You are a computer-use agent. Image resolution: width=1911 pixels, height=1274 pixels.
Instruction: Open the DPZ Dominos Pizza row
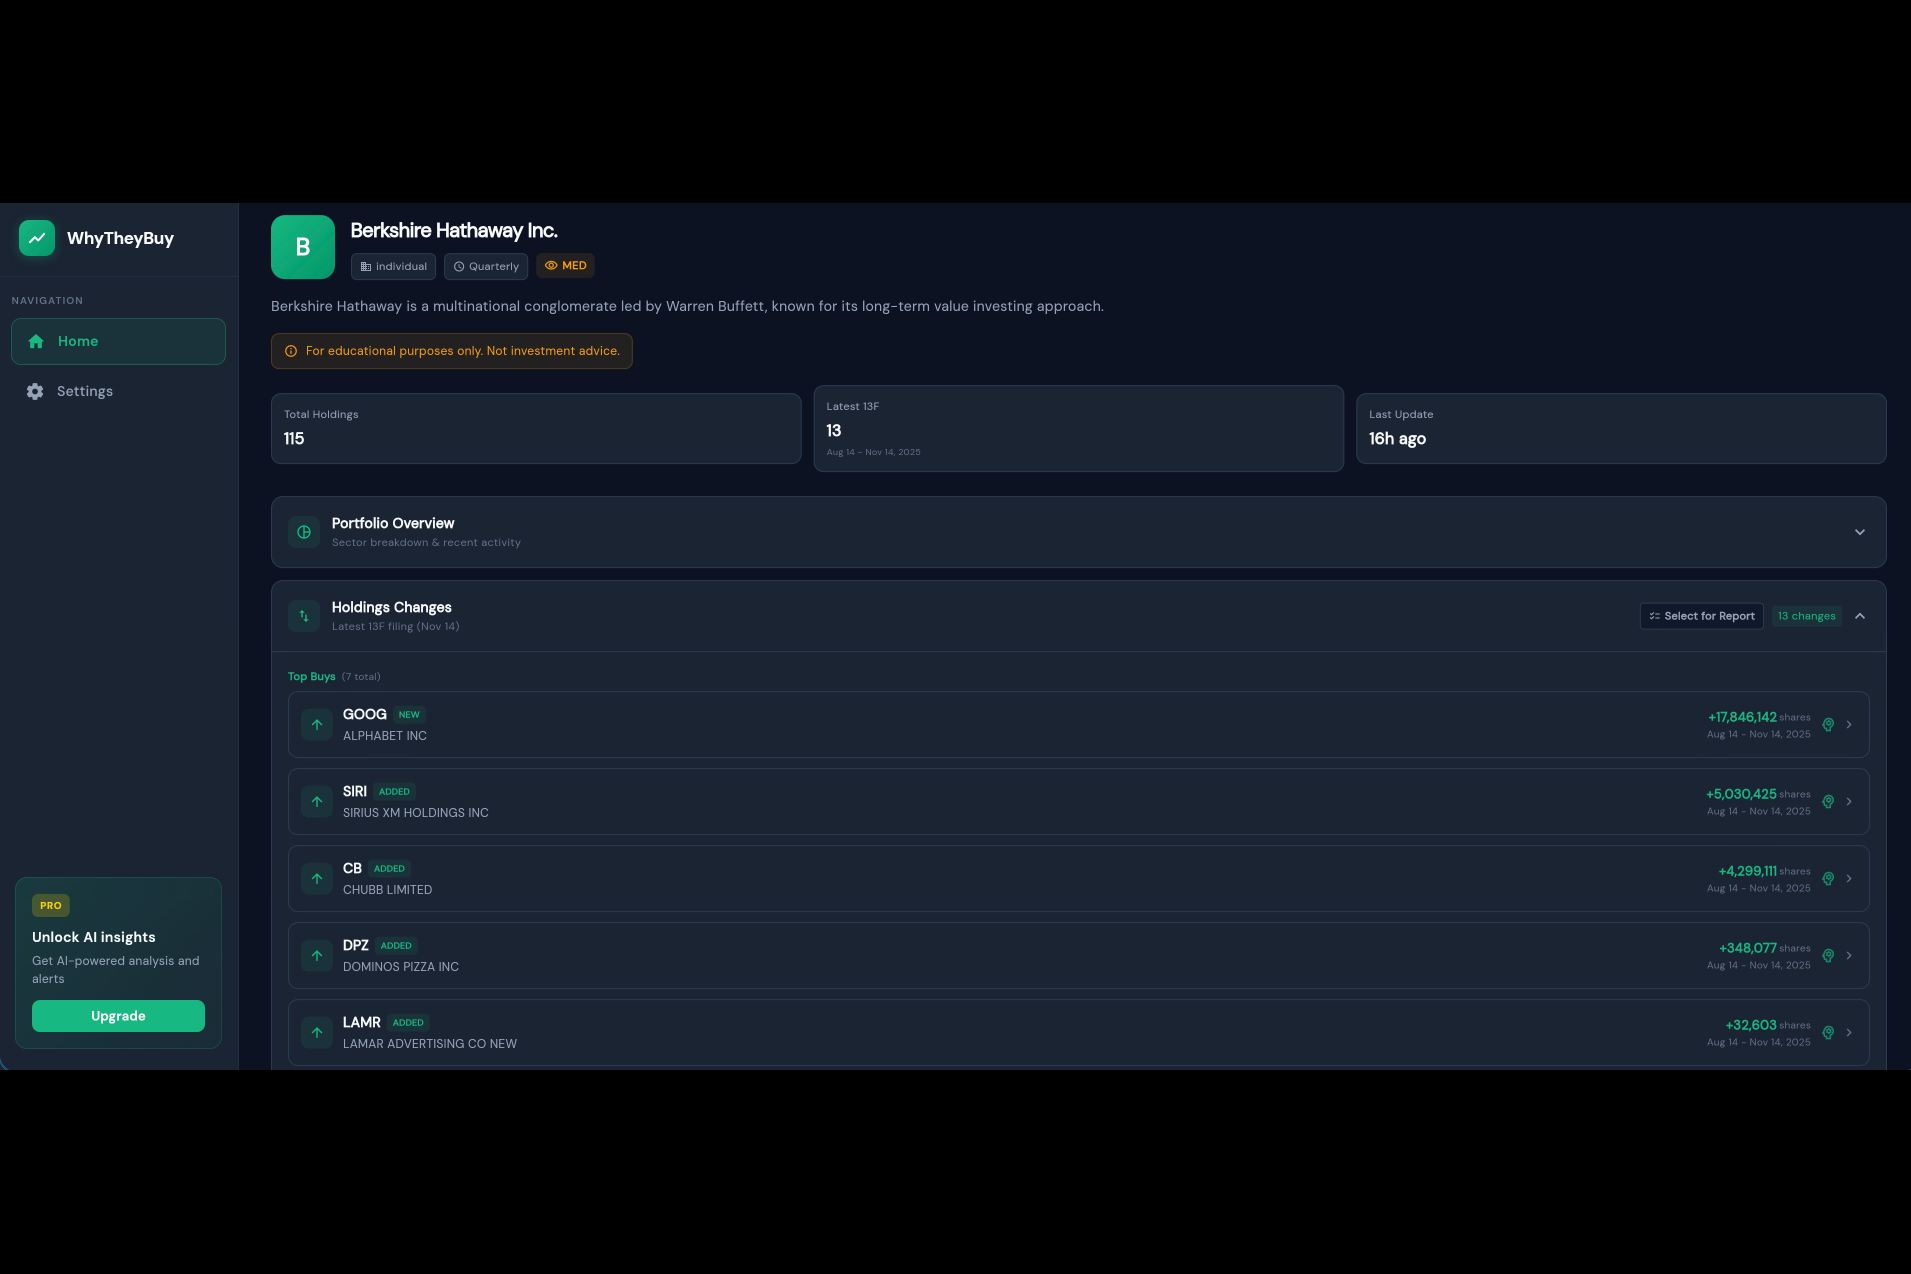click(1079, 956)
